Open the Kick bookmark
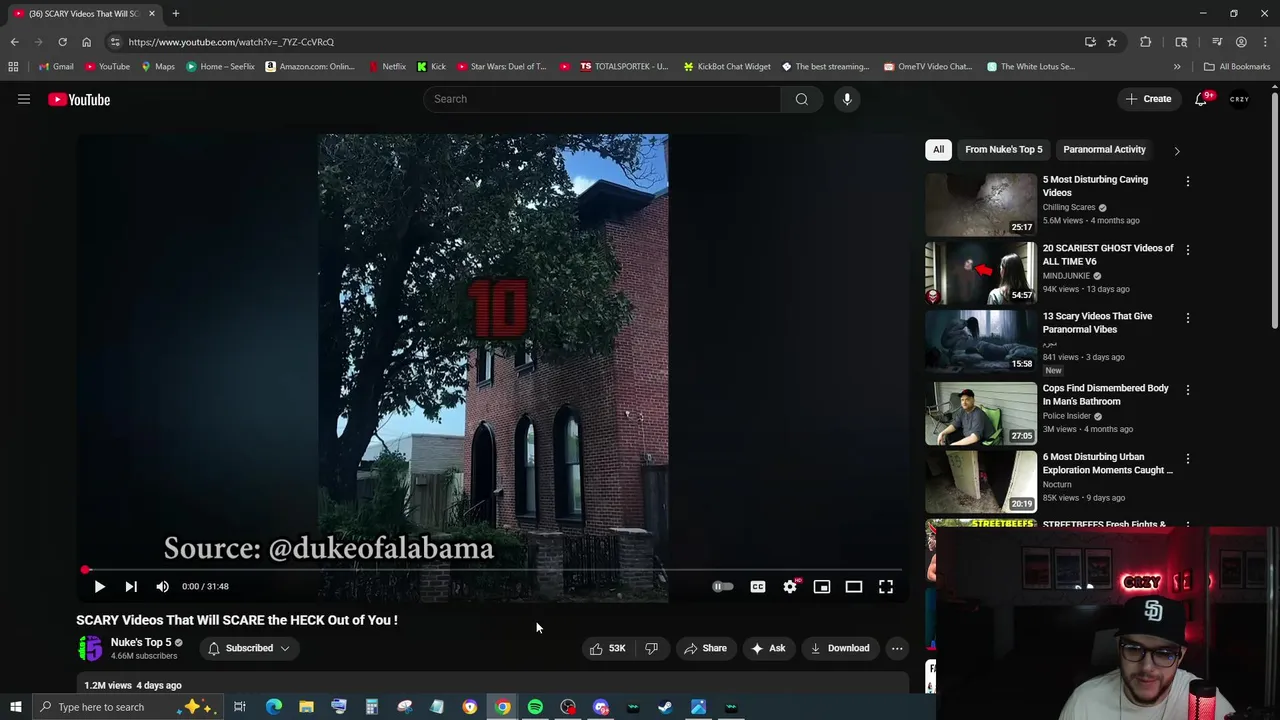 point(431,67)
